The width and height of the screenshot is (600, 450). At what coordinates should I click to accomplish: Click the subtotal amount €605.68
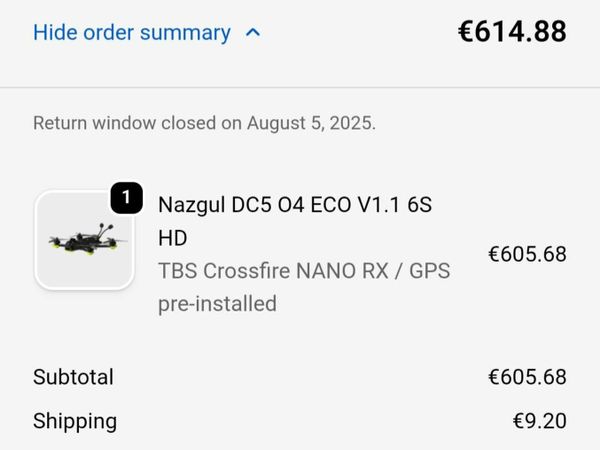coord(527,377)
